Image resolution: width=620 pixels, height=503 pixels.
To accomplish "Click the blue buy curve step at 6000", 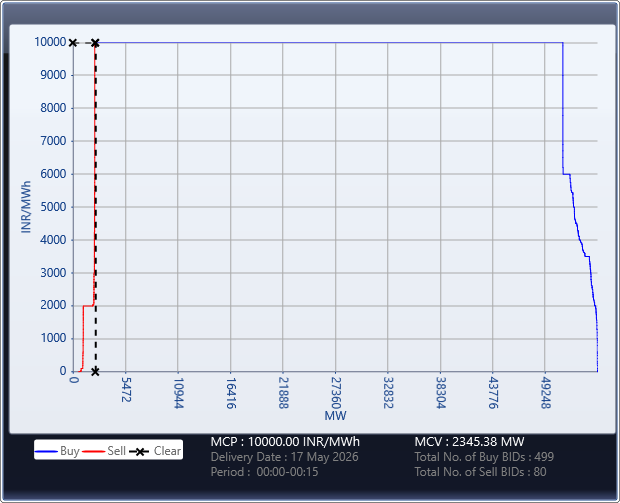I will click(x=566, y=174).
